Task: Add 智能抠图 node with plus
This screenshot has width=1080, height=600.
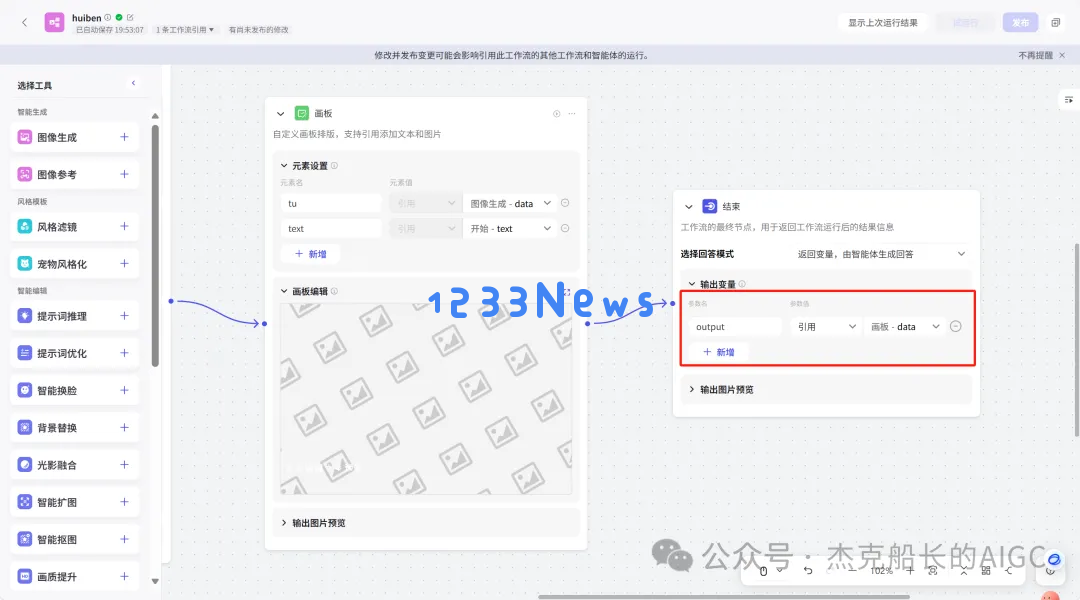Action: 125,539
